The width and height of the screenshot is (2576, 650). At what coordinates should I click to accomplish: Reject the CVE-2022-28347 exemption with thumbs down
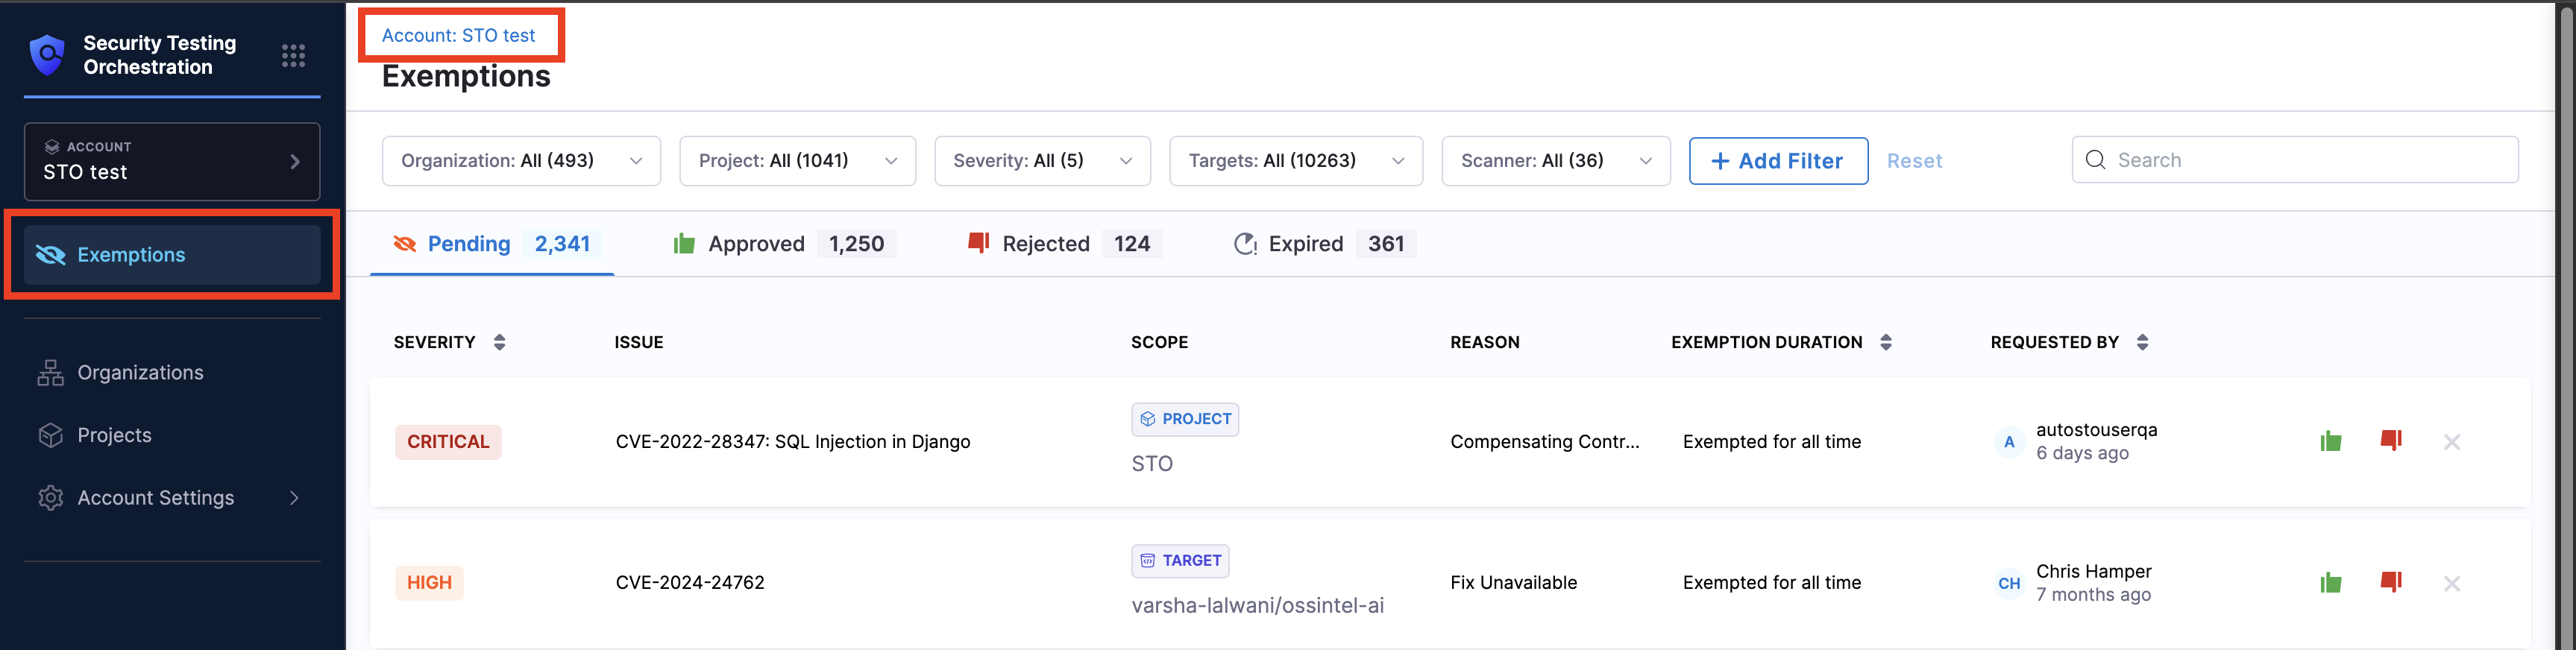point(2391,441)
